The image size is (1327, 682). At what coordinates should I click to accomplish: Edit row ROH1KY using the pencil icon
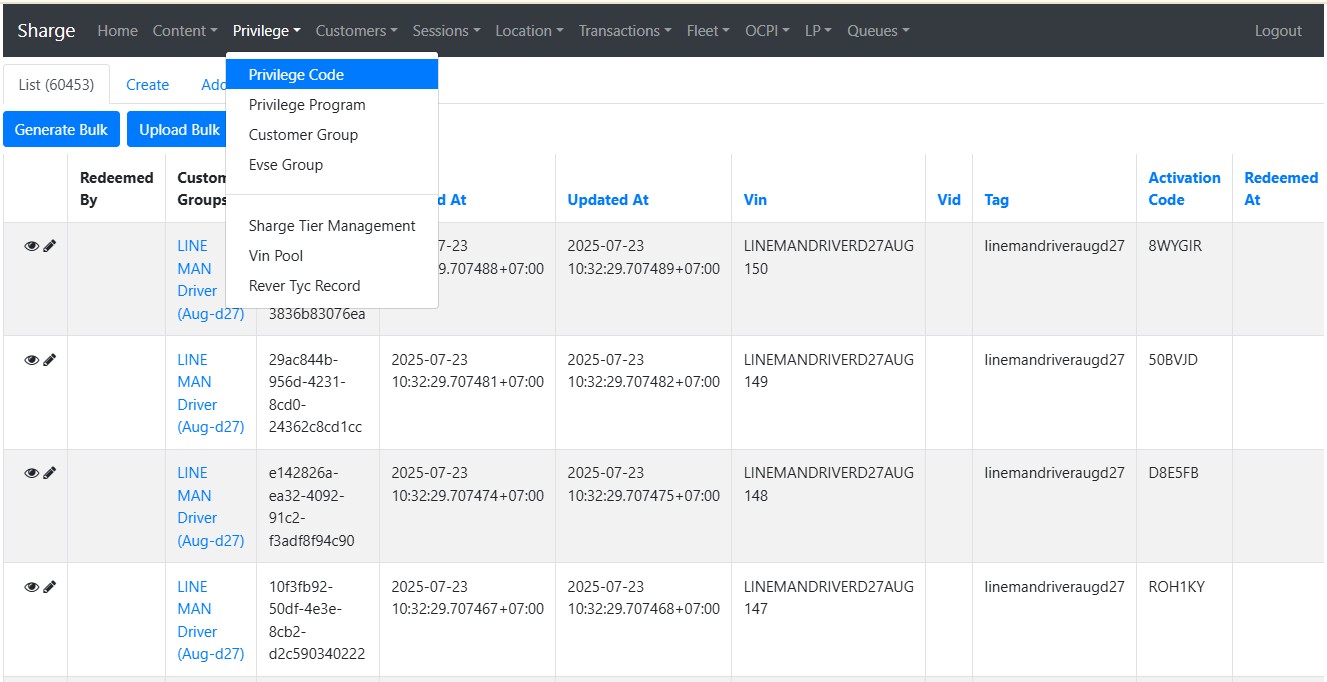pos(49,587)
